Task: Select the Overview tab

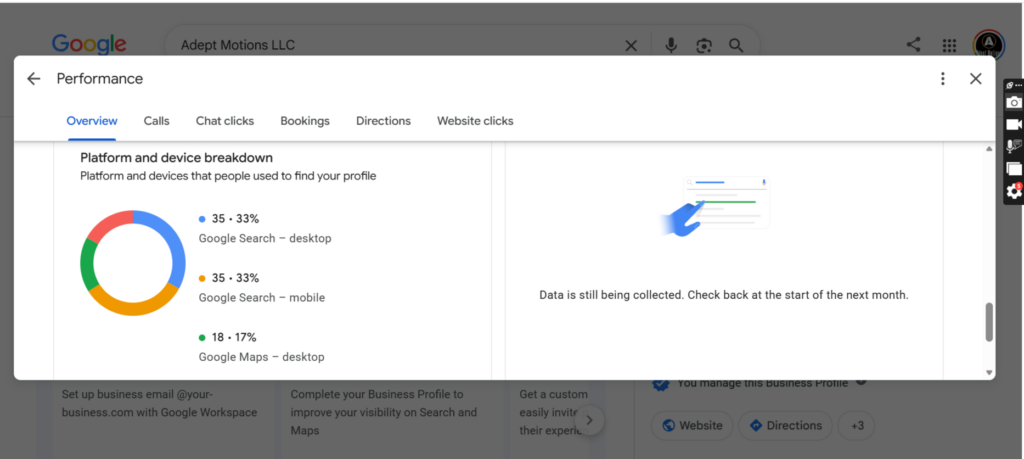Action: point(92,121)
